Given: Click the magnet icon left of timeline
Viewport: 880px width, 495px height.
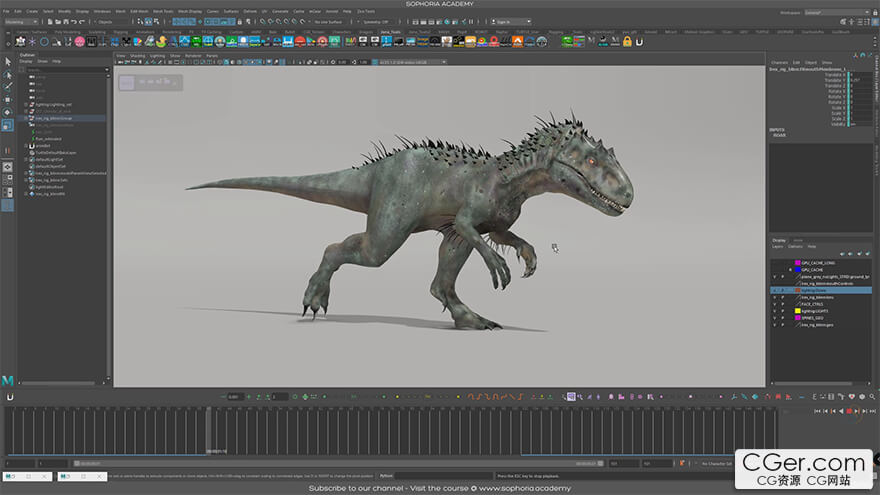Looking at the screenshot, I should pyautogui.click(x=10, y=397).
